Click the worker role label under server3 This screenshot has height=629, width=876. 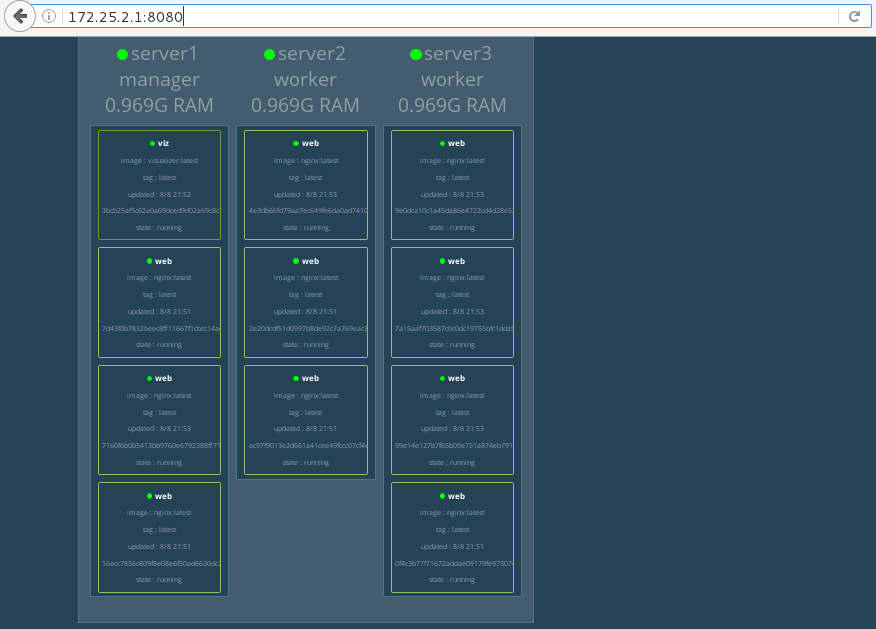(452, 79)
